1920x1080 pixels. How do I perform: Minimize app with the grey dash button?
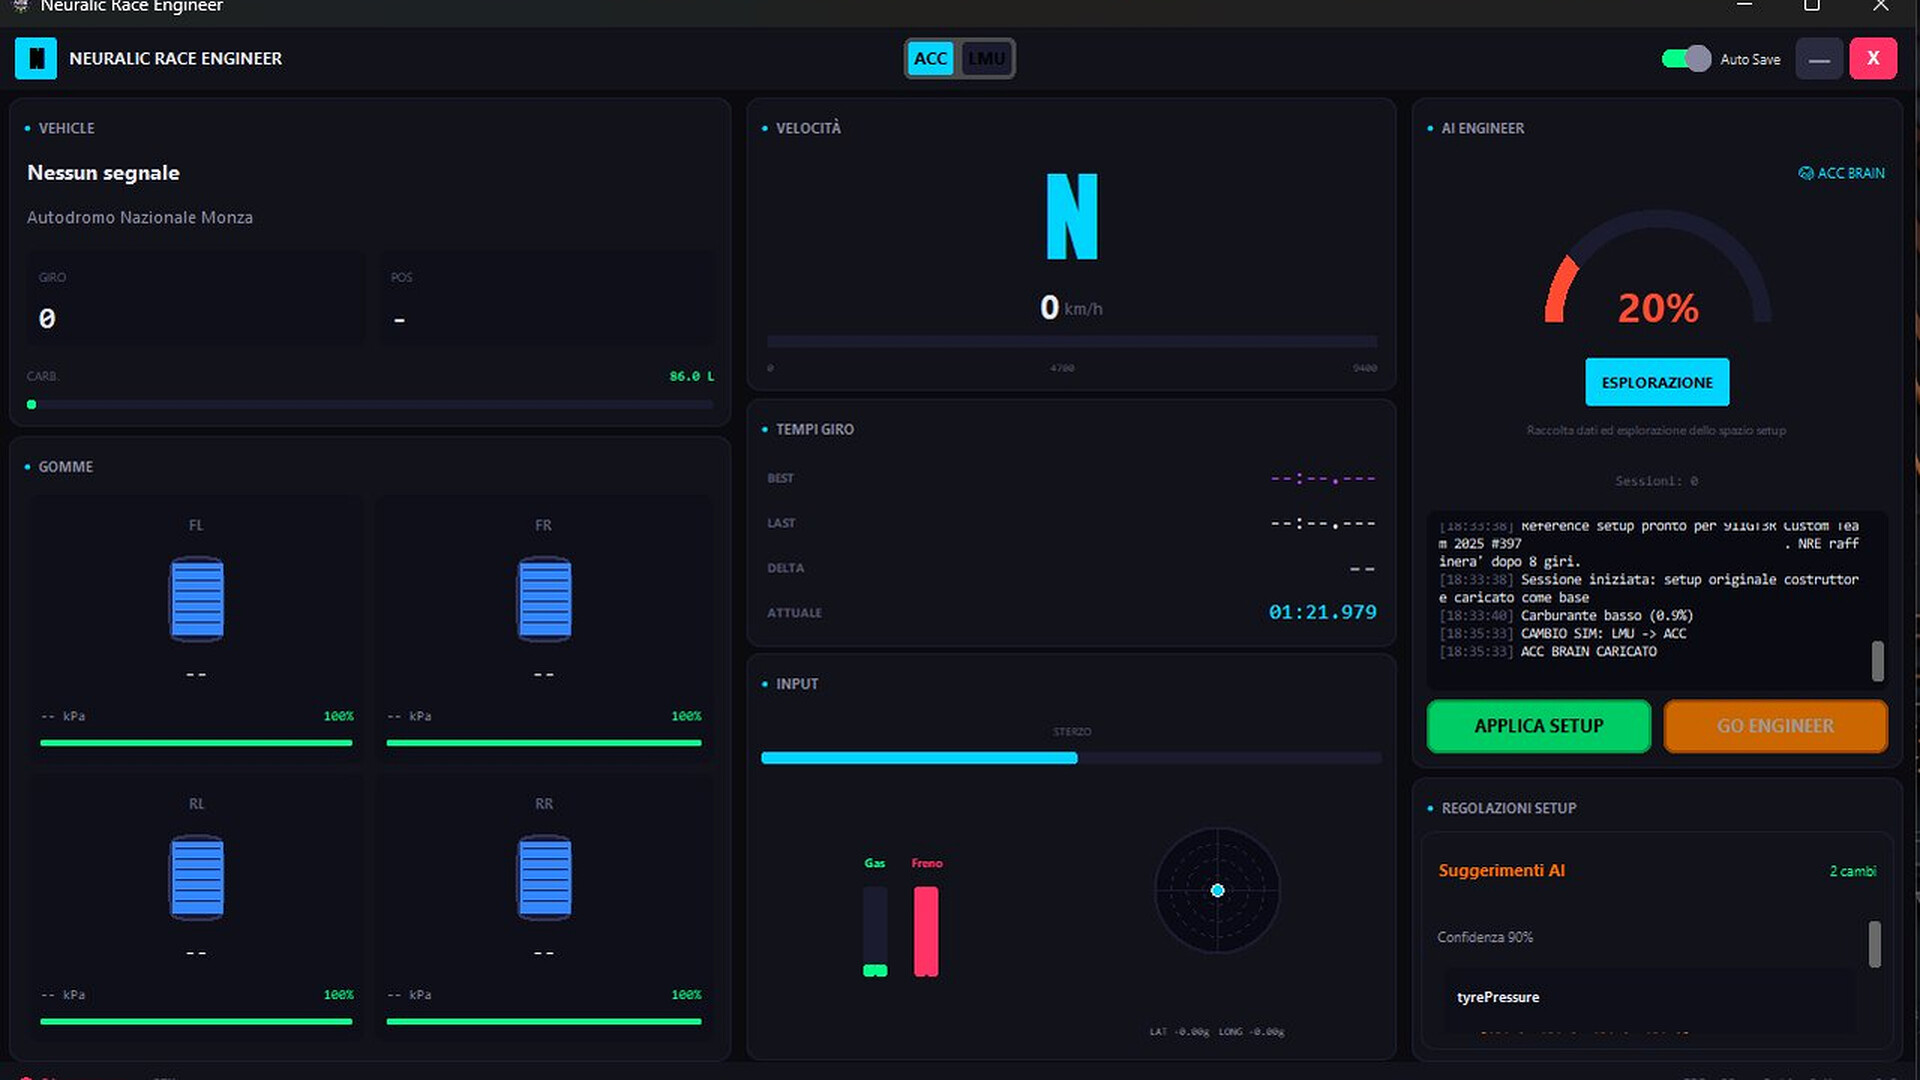pyautogui.click(x=1819, y=59)
